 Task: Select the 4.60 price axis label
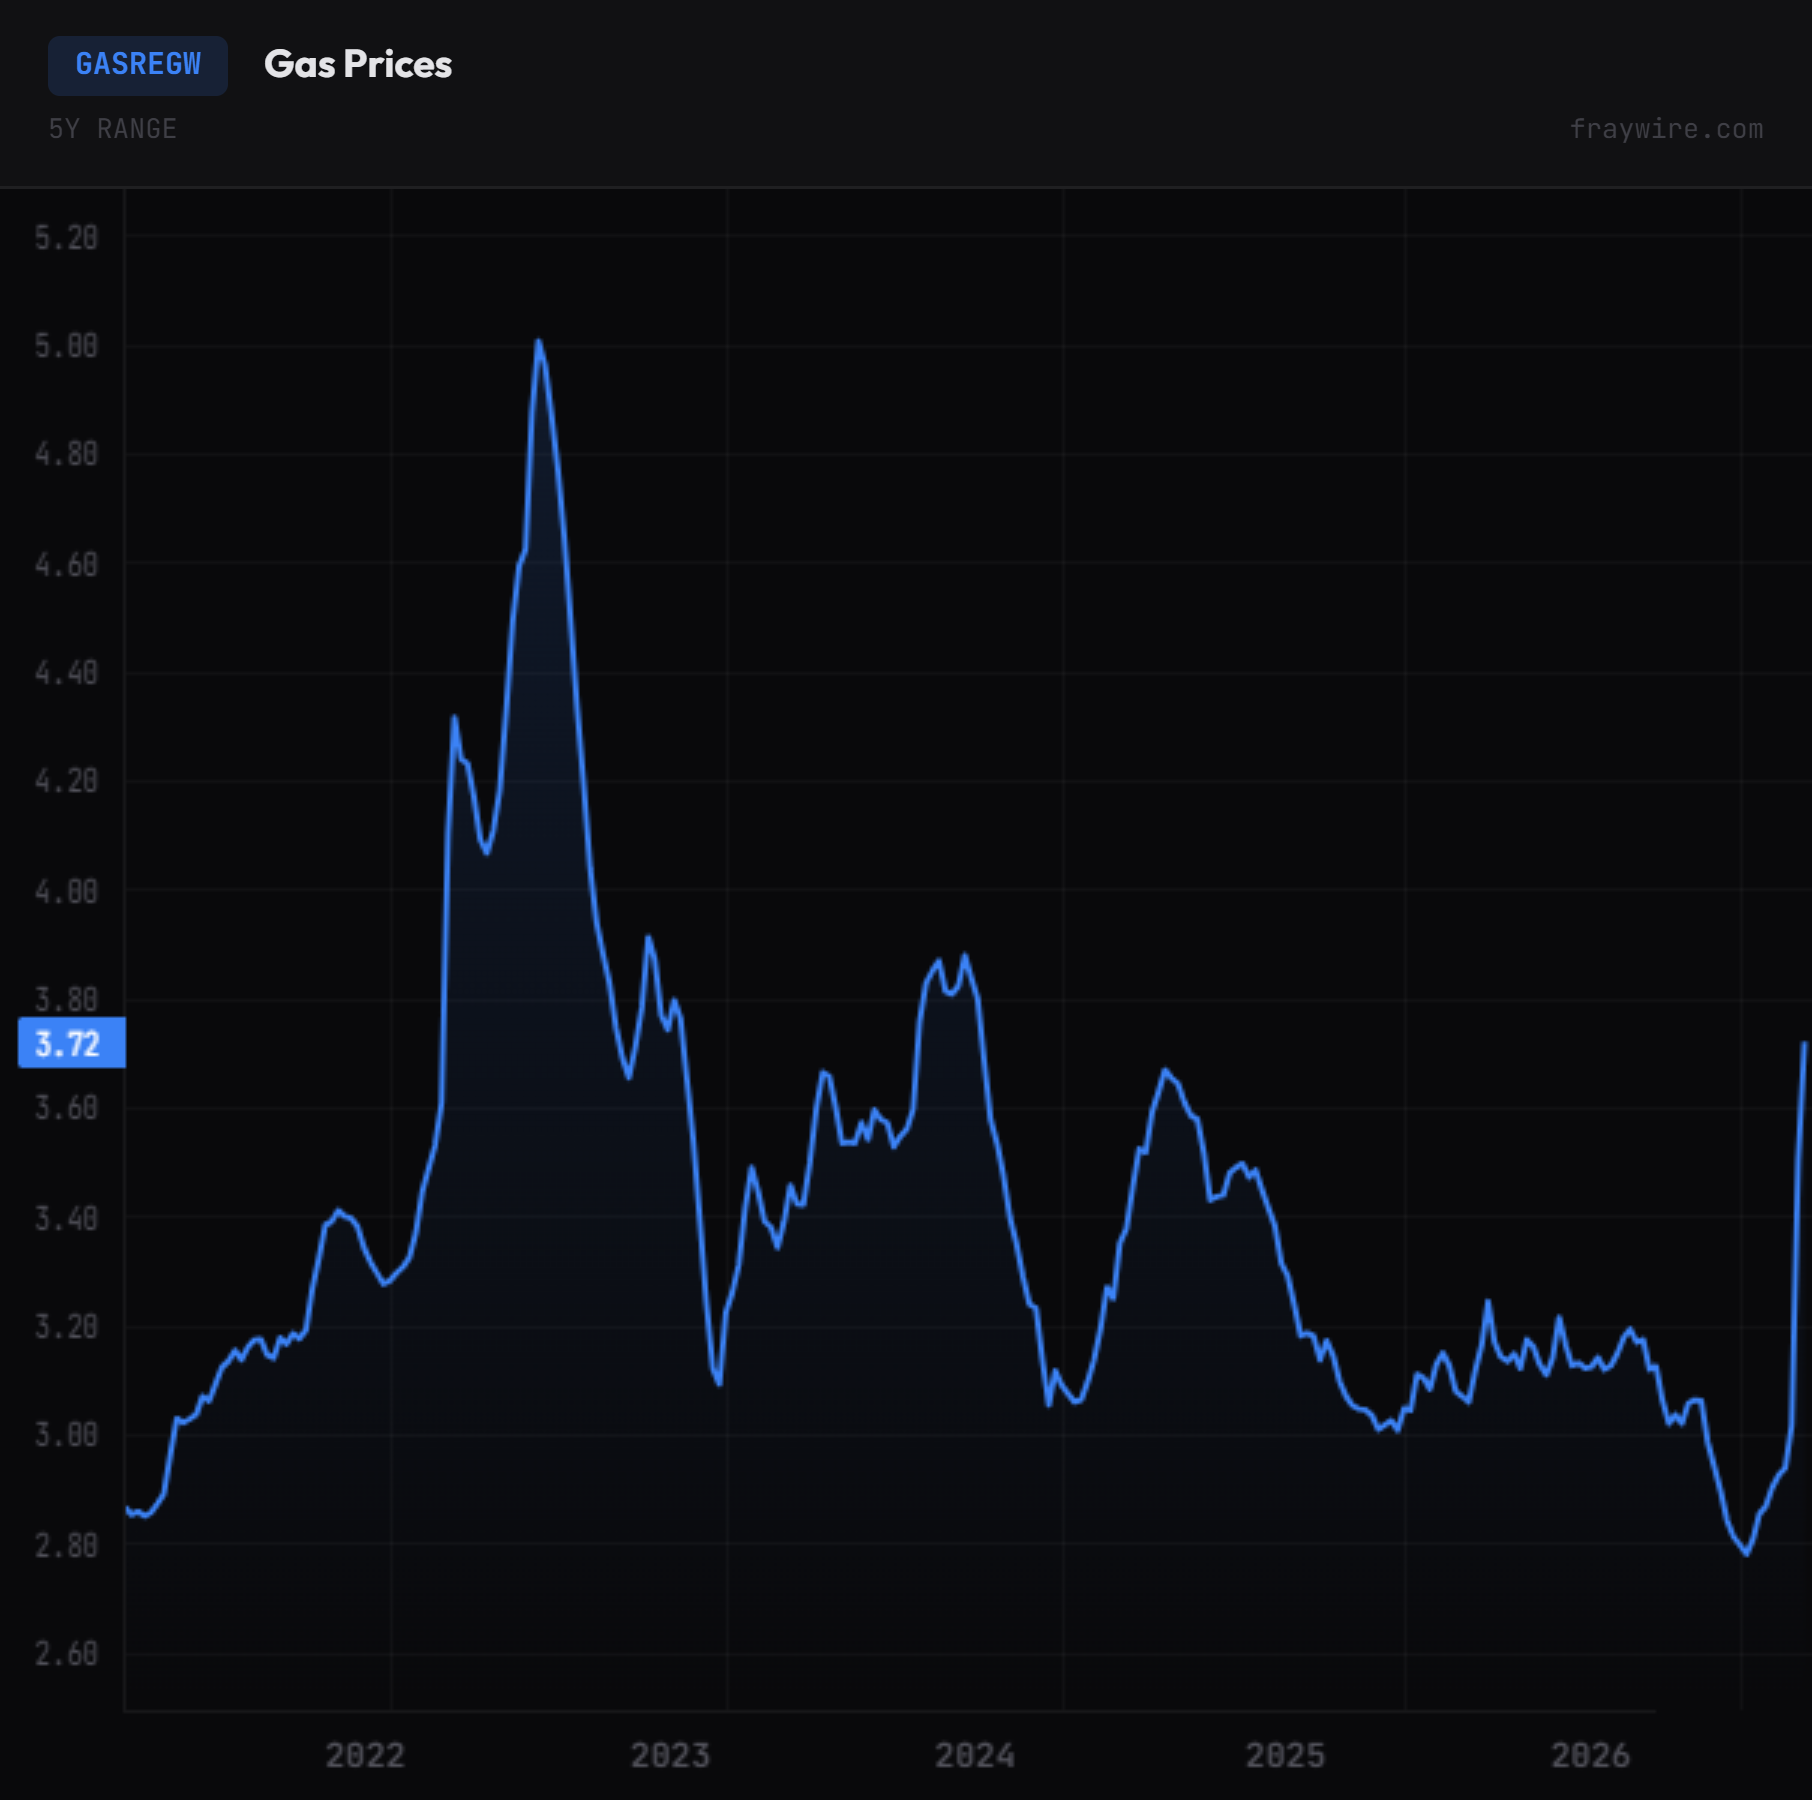(x=66, y=565)
